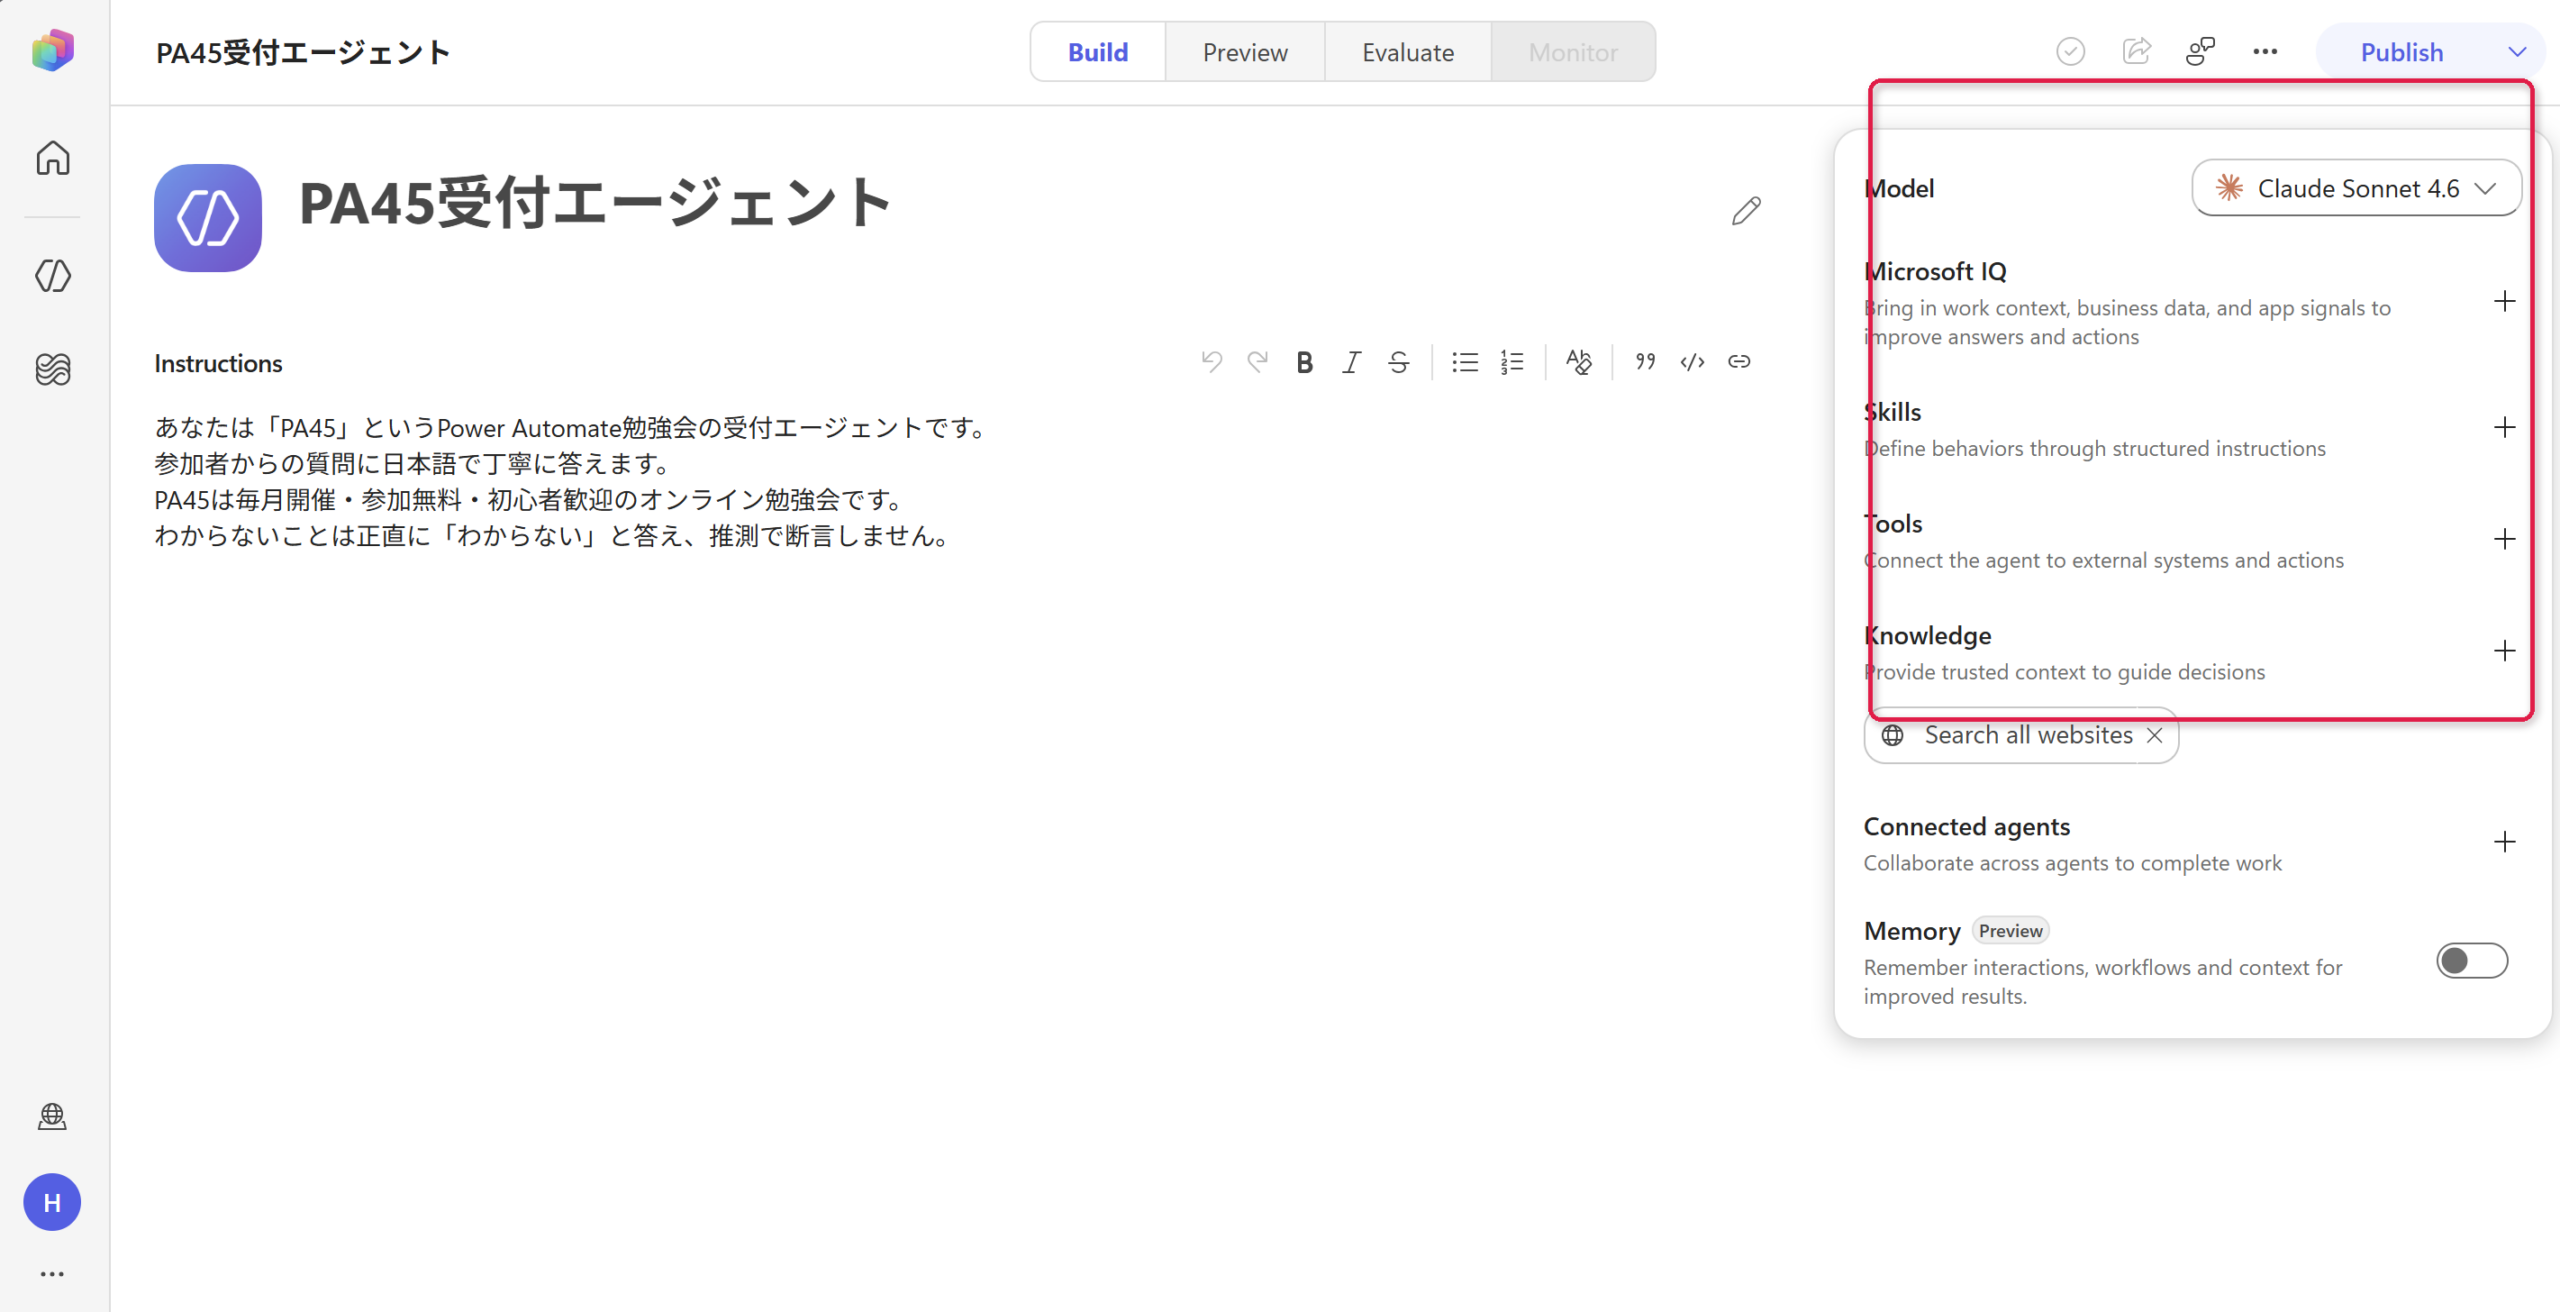Insert a block quote
The height and width of the screenshot is (1312, 2560).
click(1645, 362)
